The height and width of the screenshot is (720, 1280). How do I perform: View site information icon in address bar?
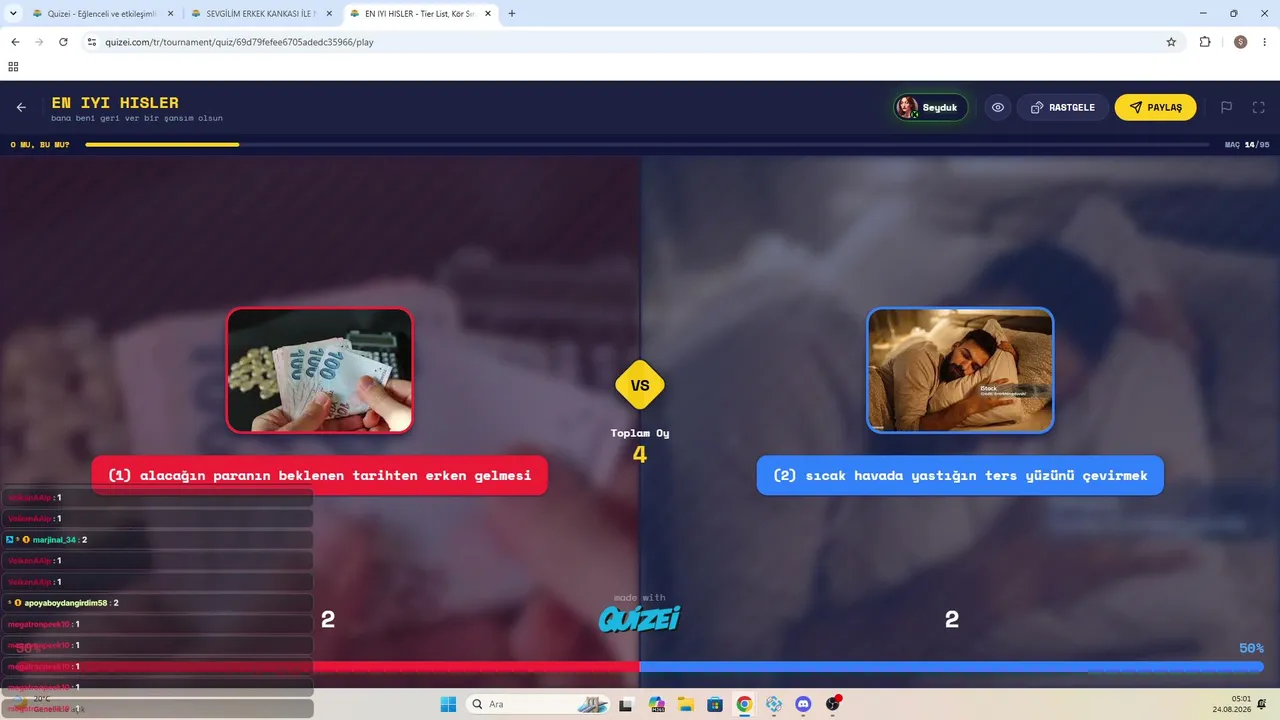[92, 42]
